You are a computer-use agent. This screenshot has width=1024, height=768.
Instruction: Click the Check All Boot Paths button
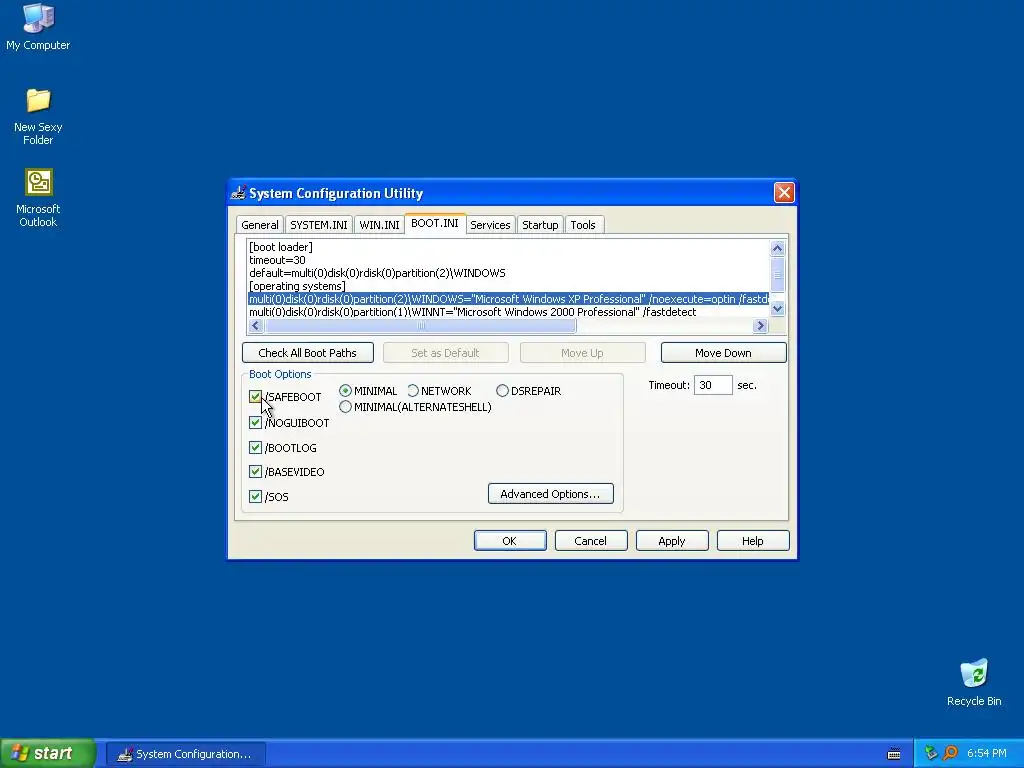pos(308,353)
